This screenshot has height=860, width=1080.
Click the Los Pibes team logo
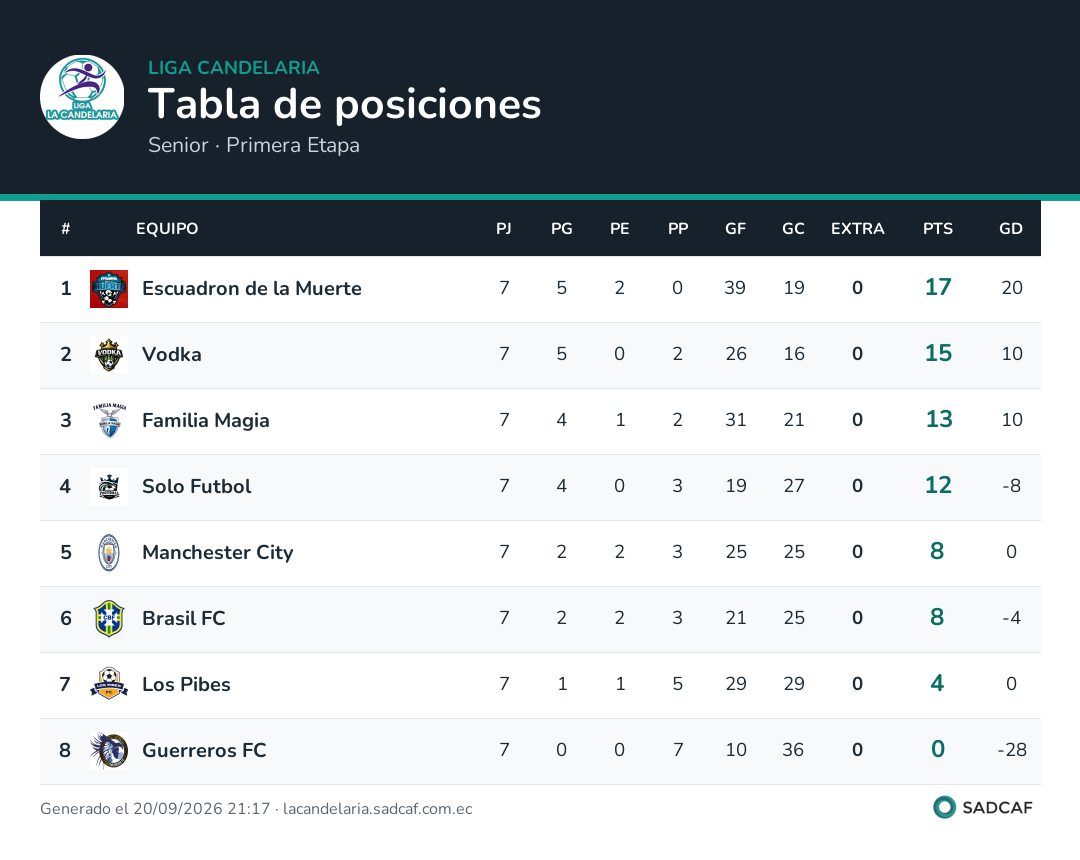coord(109,684)
